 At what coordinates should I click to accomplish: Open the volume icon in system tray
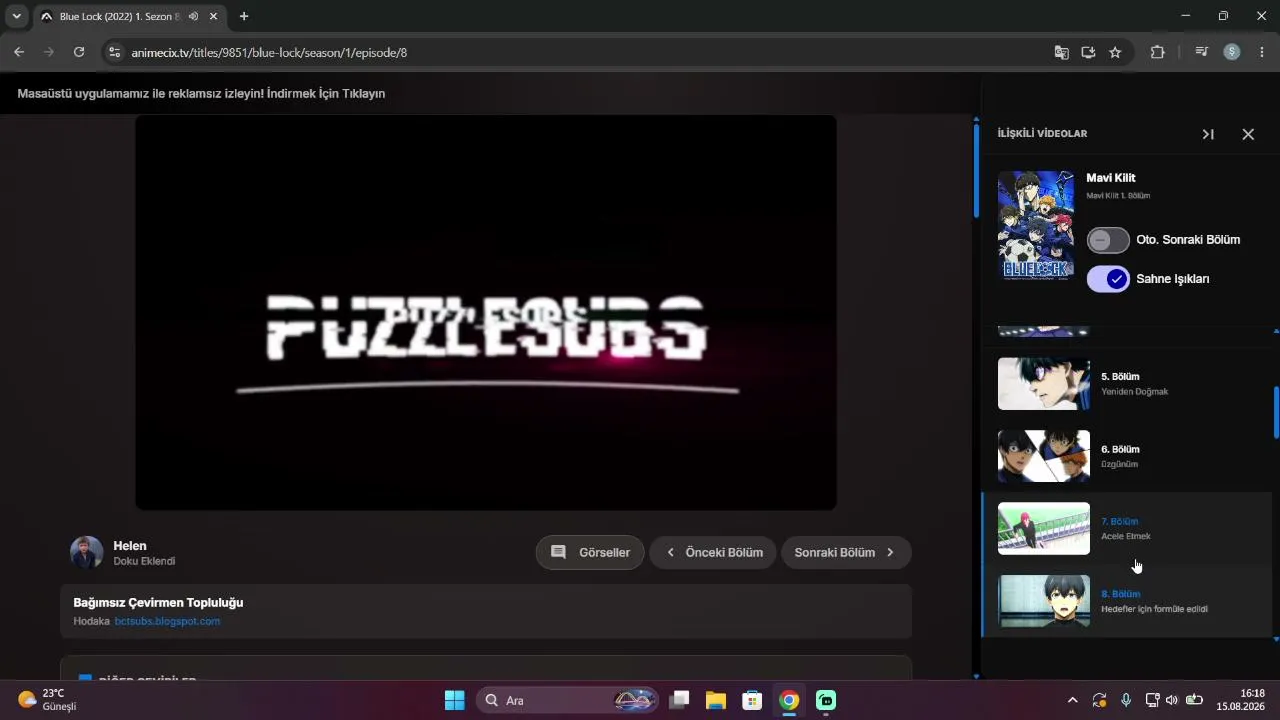(x=1172, y=700)
